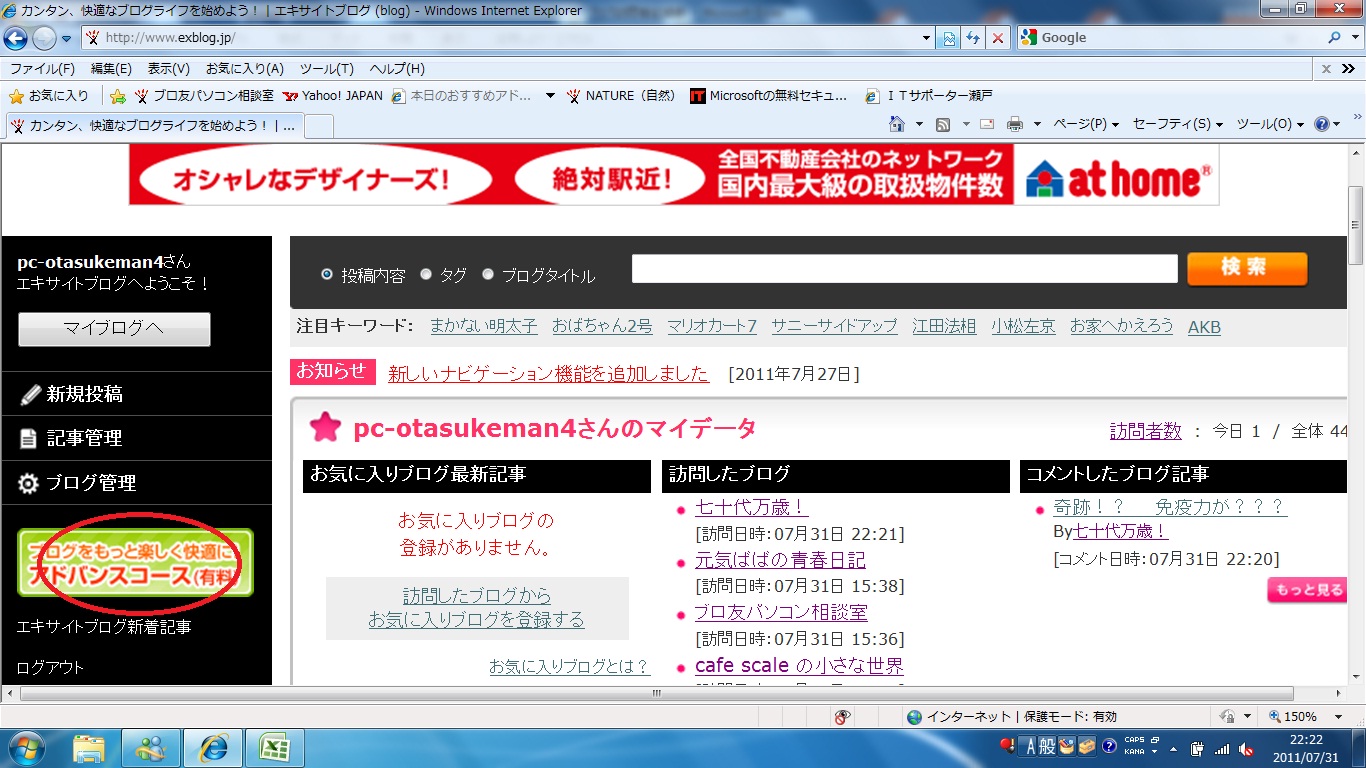This screenshot has width=1366, height=768.
Task: Open the IME Help question-mark icon
Action: click(1109, 746)
